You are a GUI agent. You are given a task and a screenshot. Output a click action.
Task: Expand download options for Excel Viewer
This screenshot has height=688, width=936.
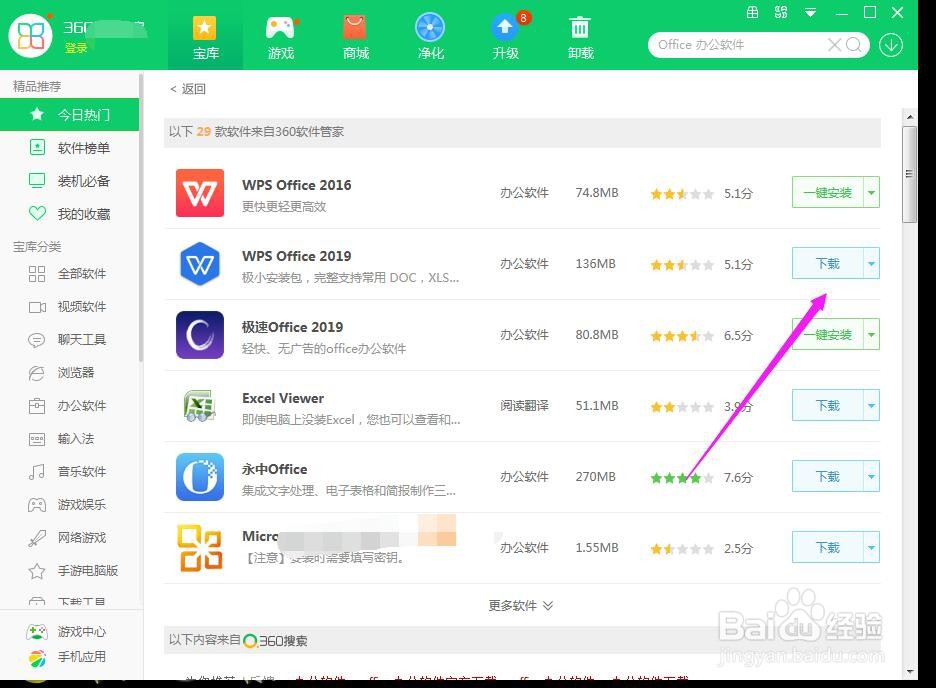872,406
